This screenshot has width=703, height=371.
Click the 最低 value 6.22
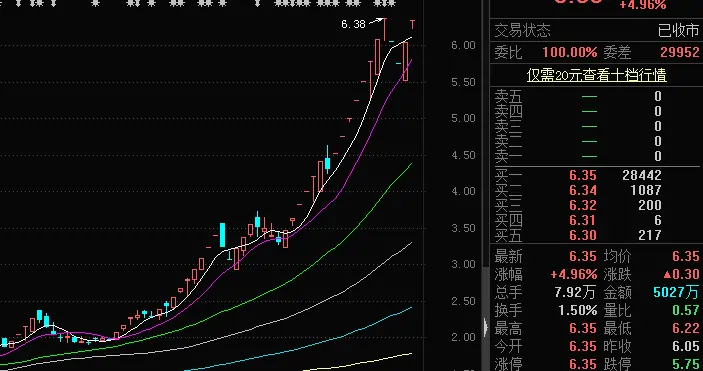click(x=686, y=329)
